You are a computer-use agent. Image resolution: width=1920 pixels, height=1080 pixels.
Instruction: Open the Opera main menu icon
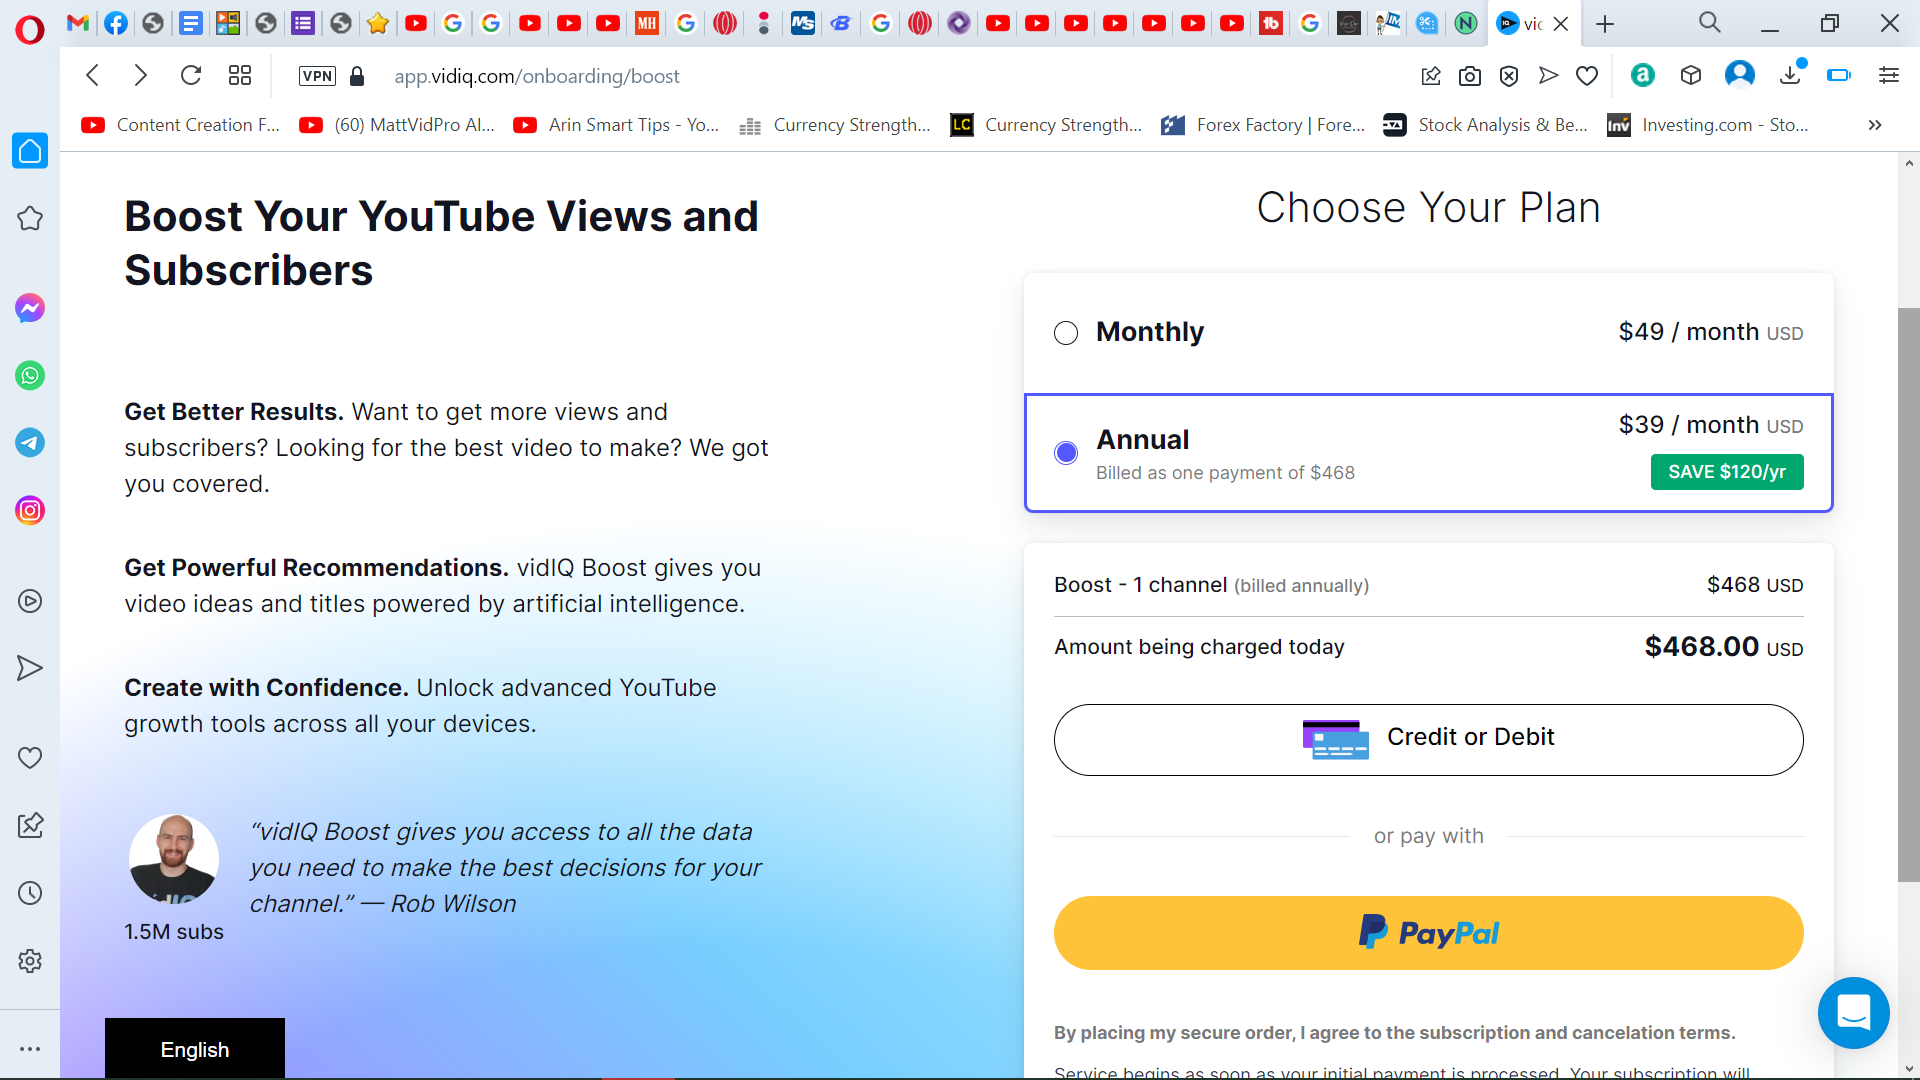pos(30,29)
